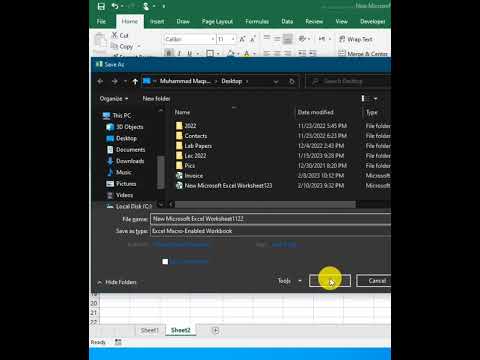This screenshot has width=480, height=360.
Task: Click the Search Desktop field
Action: pyautogui.click(x=348, y=81)
